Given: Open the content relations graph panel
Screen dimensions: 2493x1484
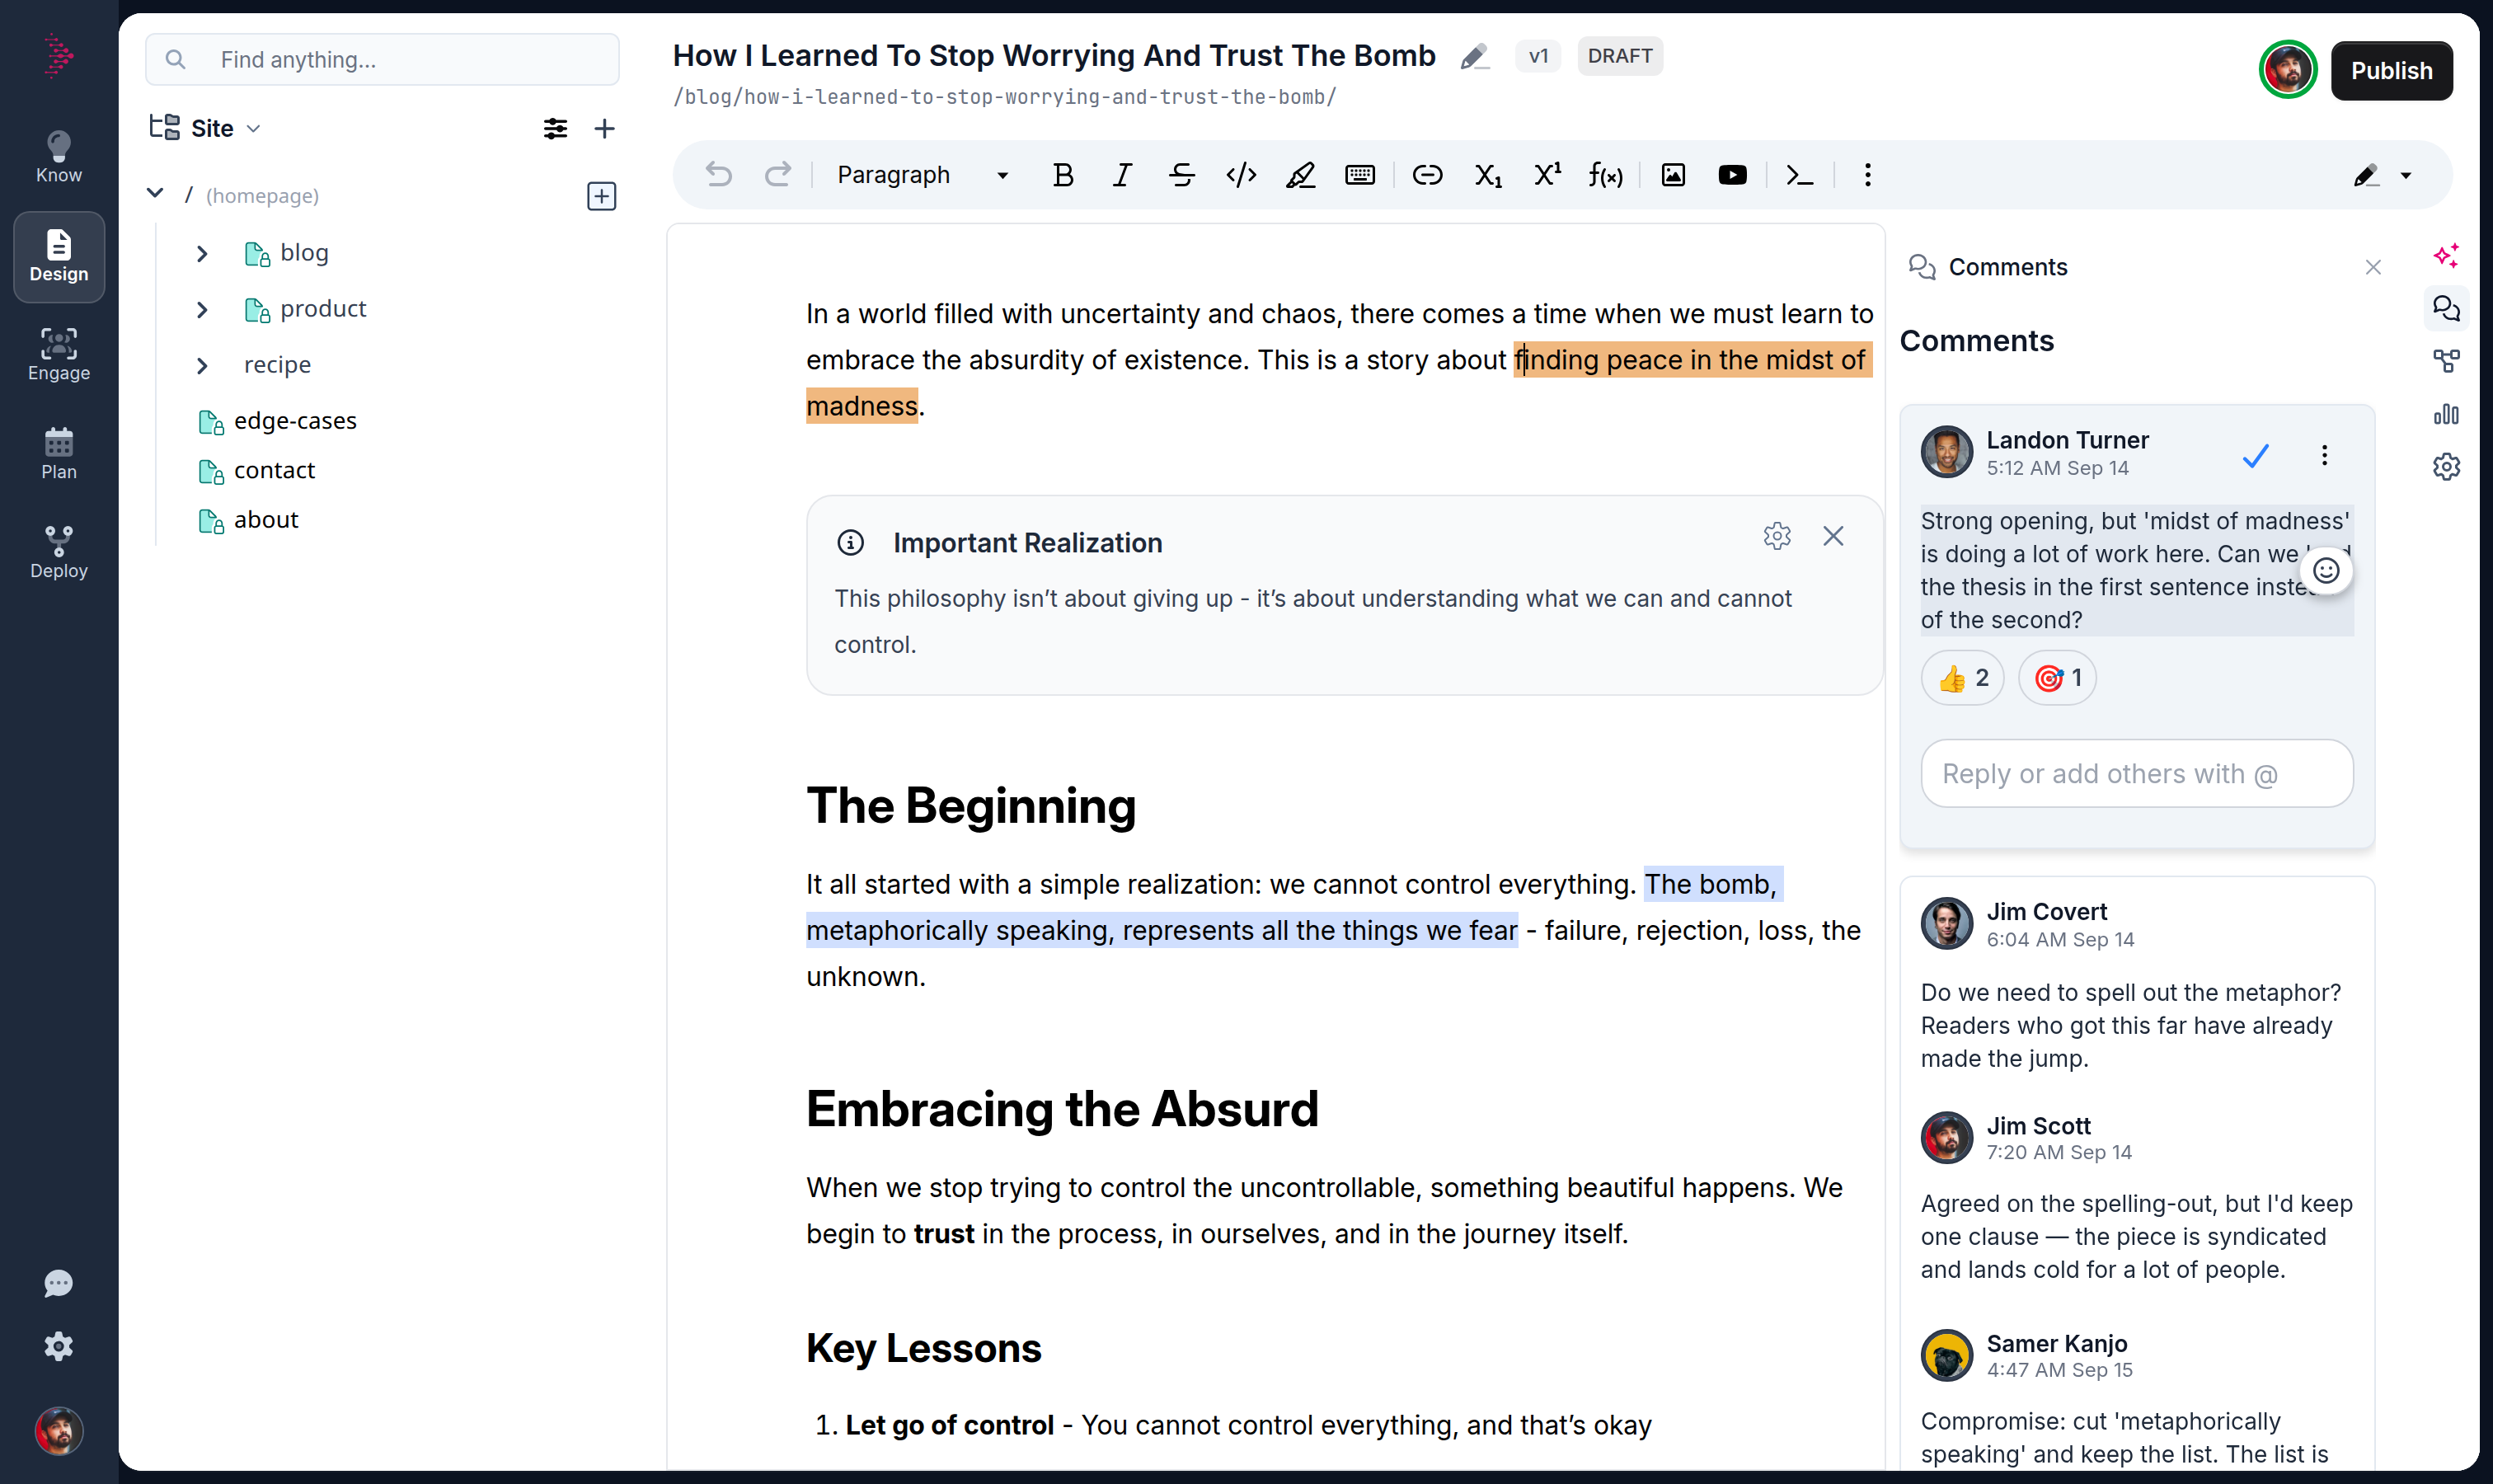Looking at the screenshot, I should 2446,361.
